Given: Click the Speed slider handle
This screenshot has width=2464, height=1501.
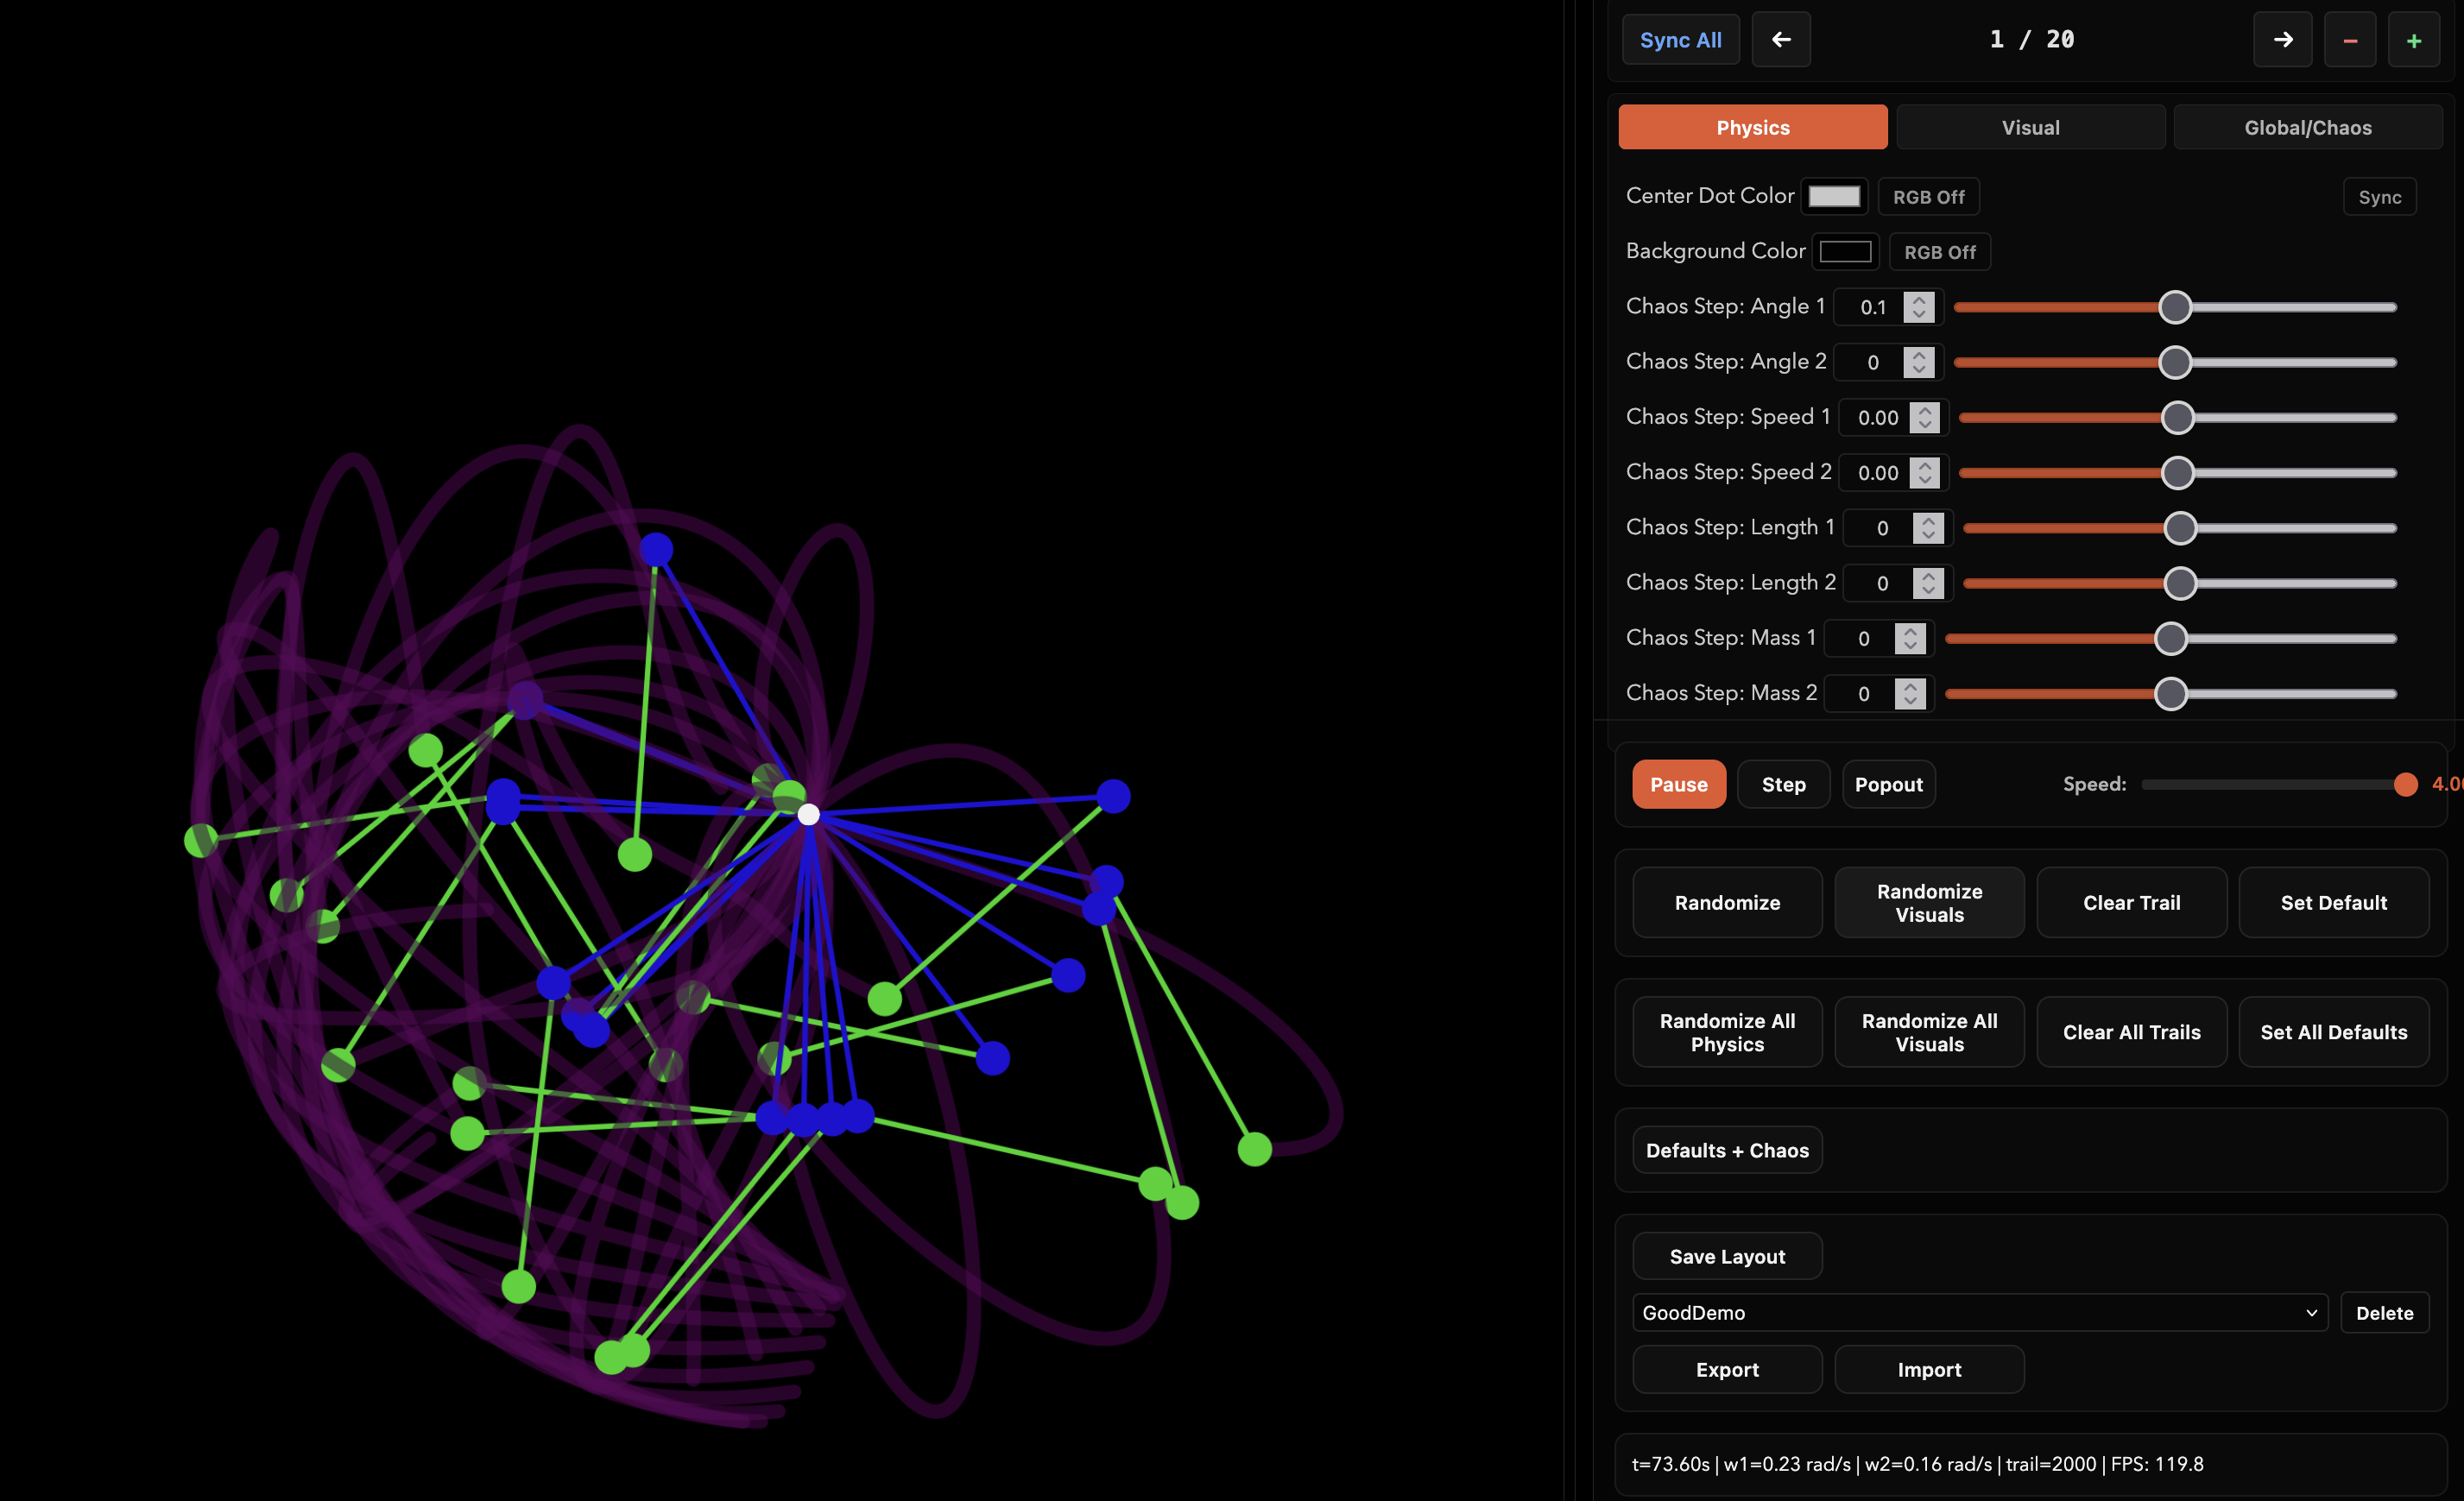Looking at the screenshot, I should point(2405,784).
